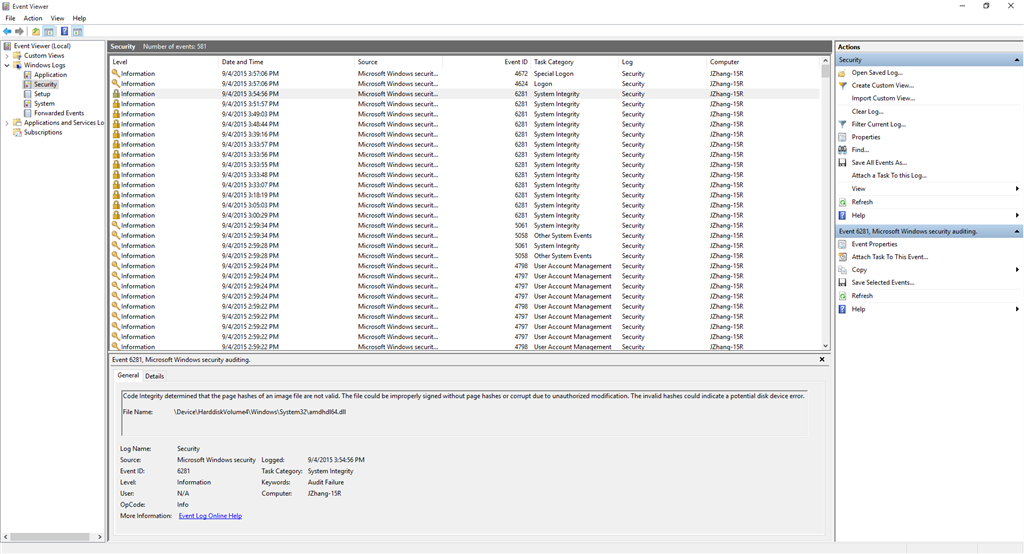
Task: Collapse the Windows Logs node
Action: 7,65
